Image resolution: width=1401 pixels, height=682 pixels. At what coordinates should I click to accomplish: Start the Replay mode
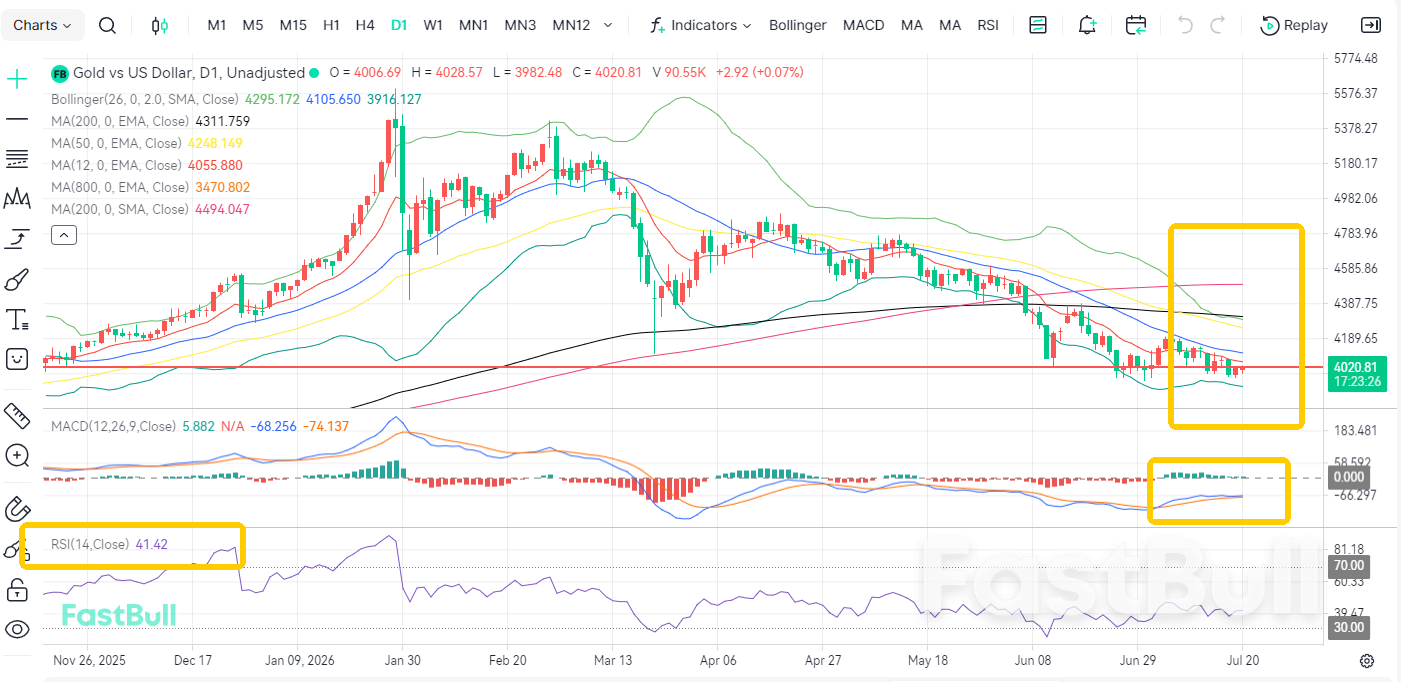1294,25
